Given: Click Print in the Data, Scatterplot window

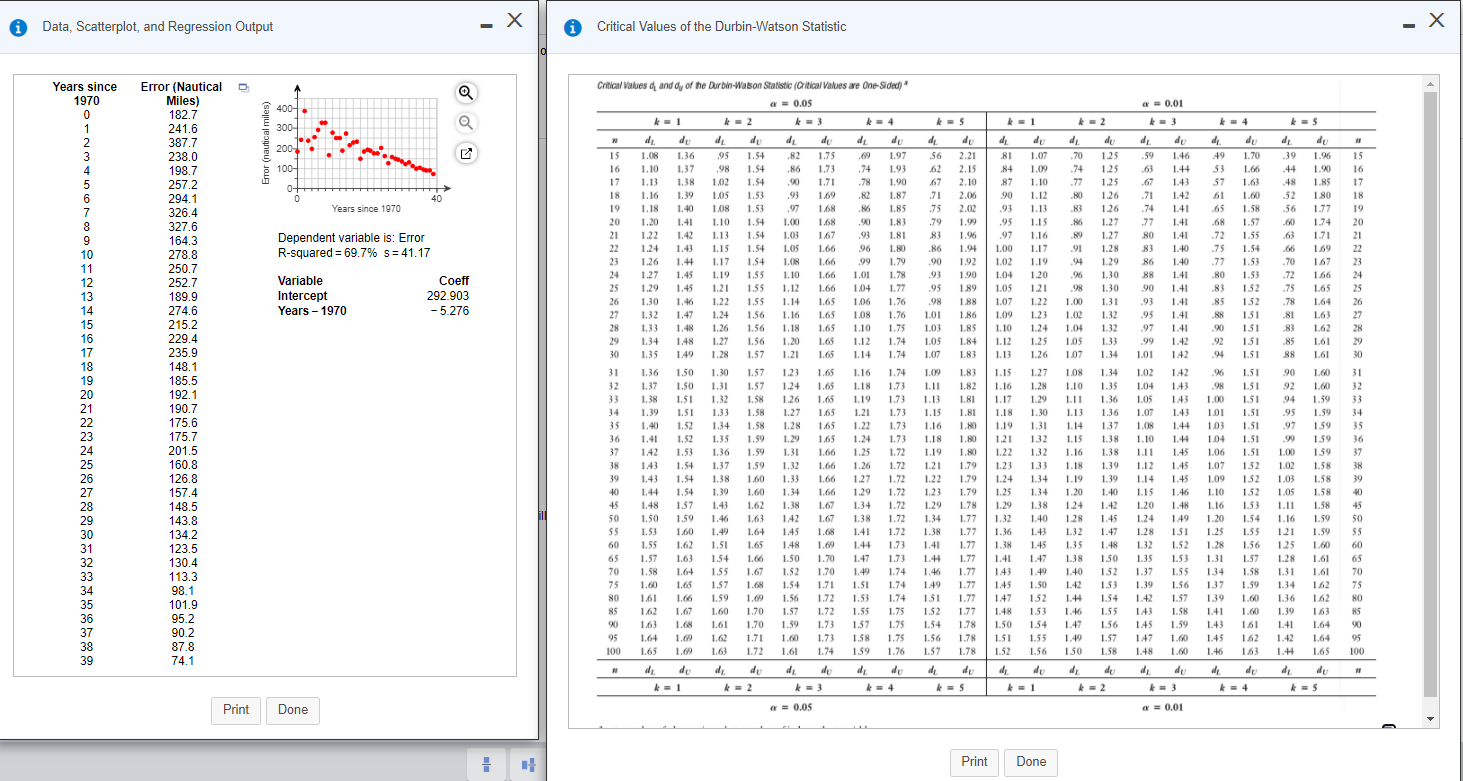Looking at the screenshot, I should [236, 709].
